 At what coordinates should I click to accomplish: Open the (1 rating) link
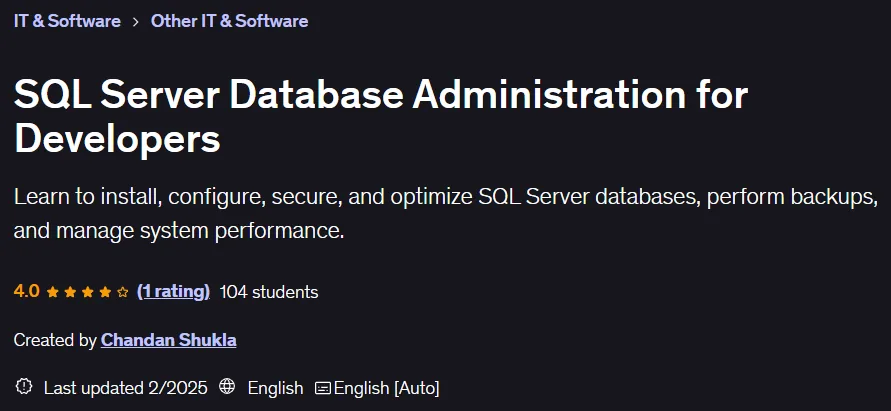[173, 292]
